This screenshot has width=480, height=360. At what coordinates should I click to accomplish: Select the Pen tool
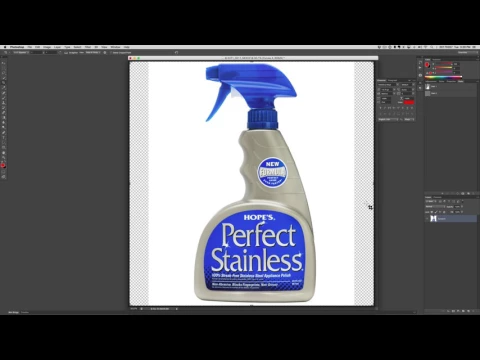tap(4, 132)
